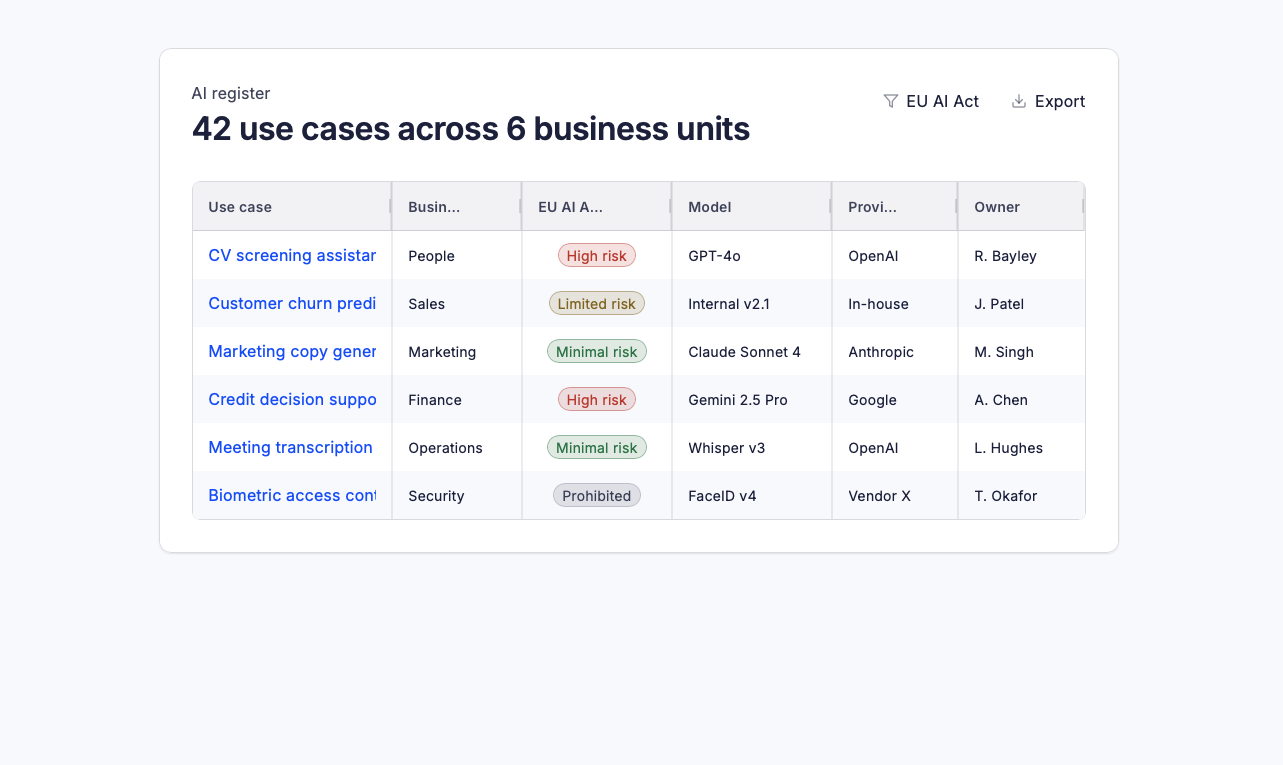
Task: Click the FaceID v4 model cell
Action: coord(752,495)
